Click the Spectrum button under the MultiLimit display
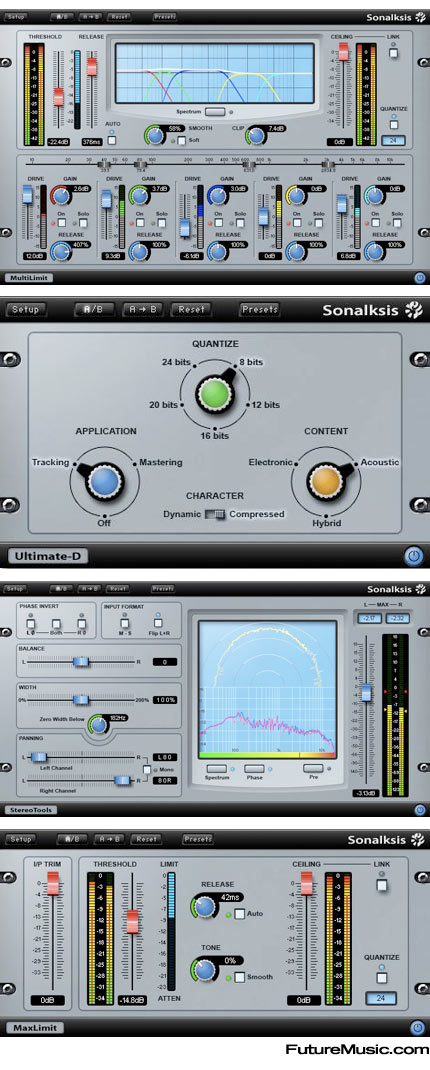The height and width of the screenshot is (1070, 430). pyautogui.click(x=215, y=111)
